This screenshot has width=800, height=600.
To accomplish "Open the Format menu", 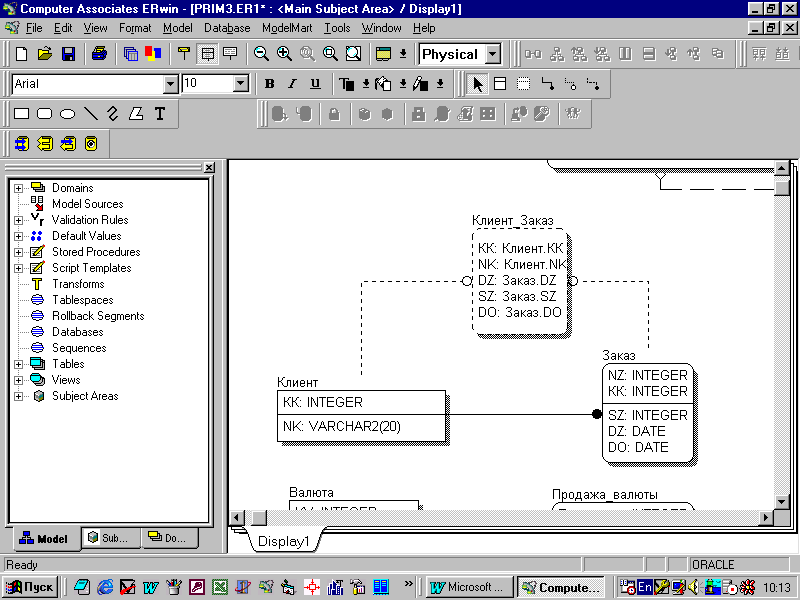I will pyautogui.click(x=135, y=28).
